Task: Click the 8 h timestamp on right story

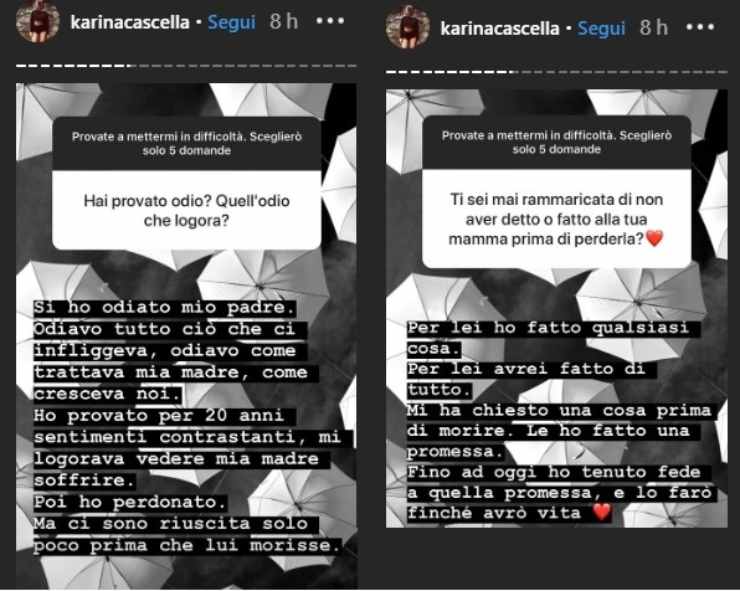Action: coord(654,27)
